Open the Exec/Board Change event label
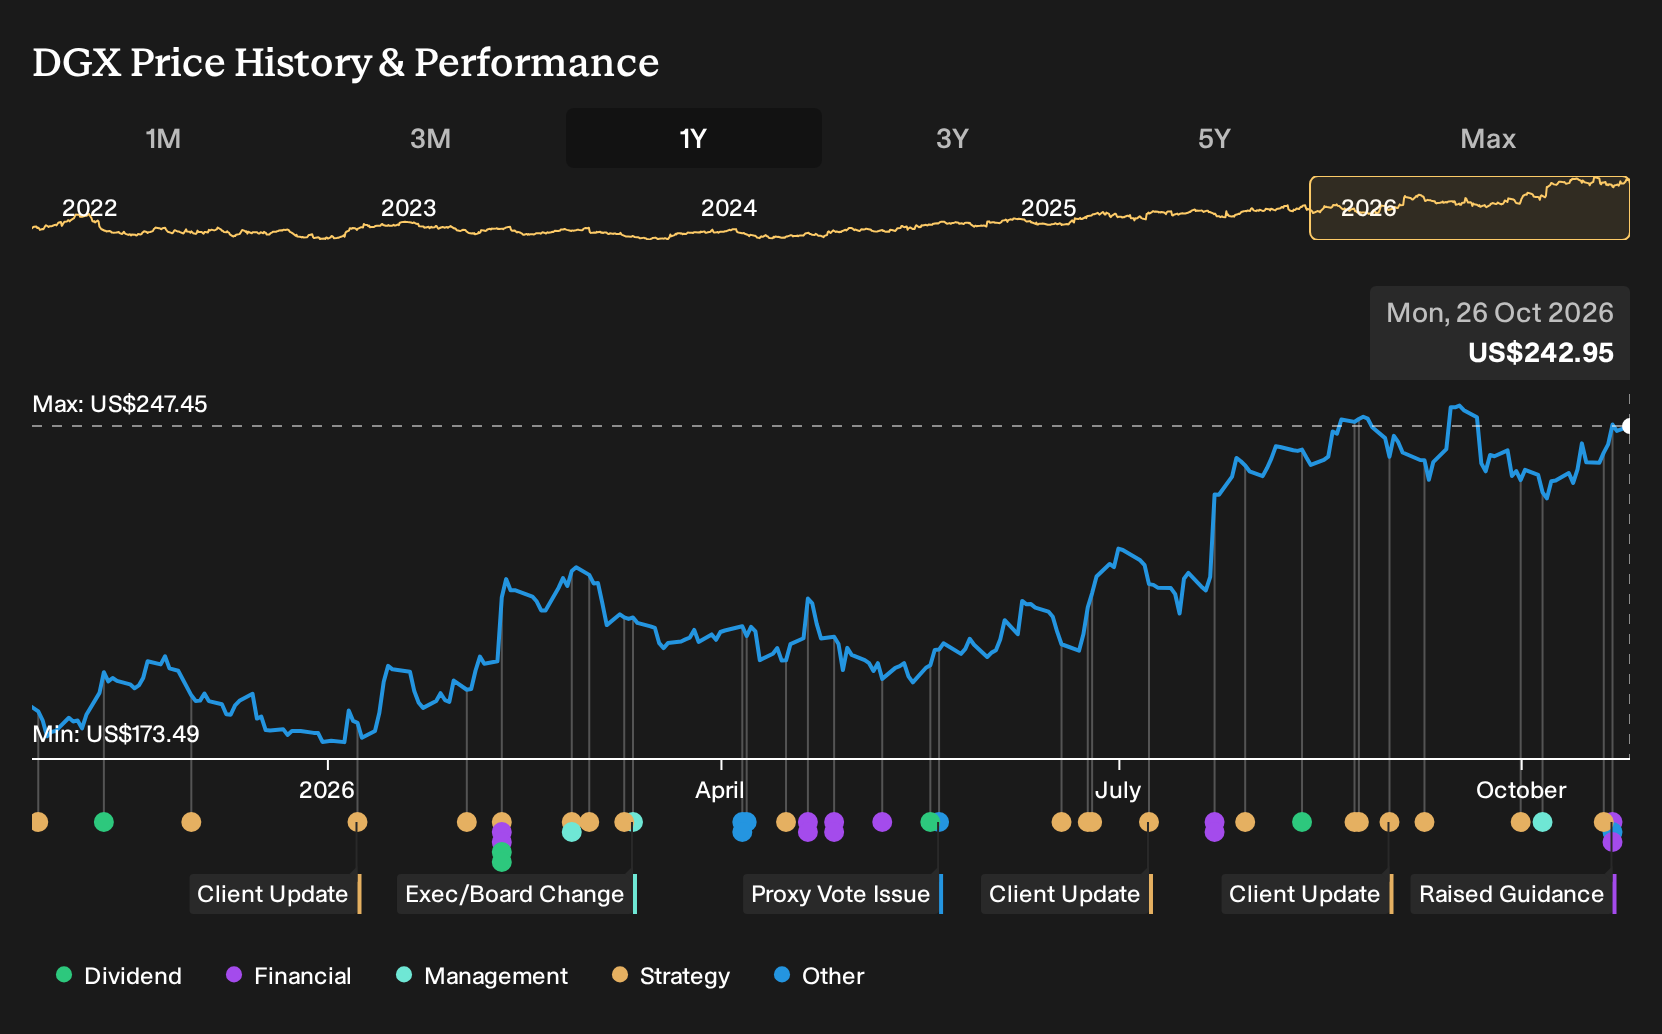The height and width of the screenshot is (1034, 1662). click(517, 894)
